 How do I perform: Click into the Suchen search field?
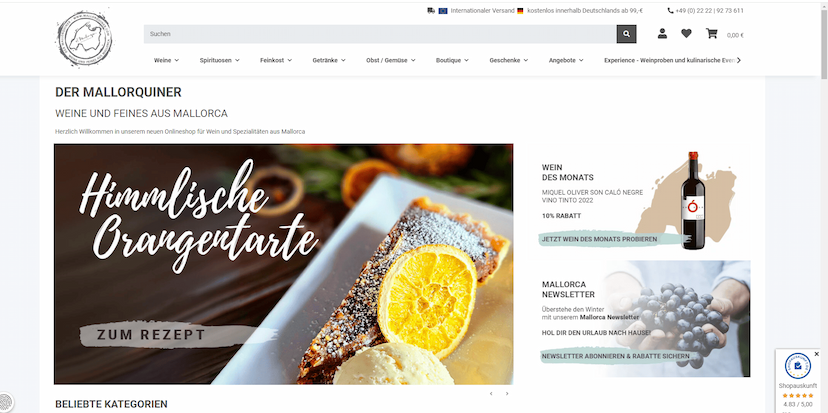point(380,34)
